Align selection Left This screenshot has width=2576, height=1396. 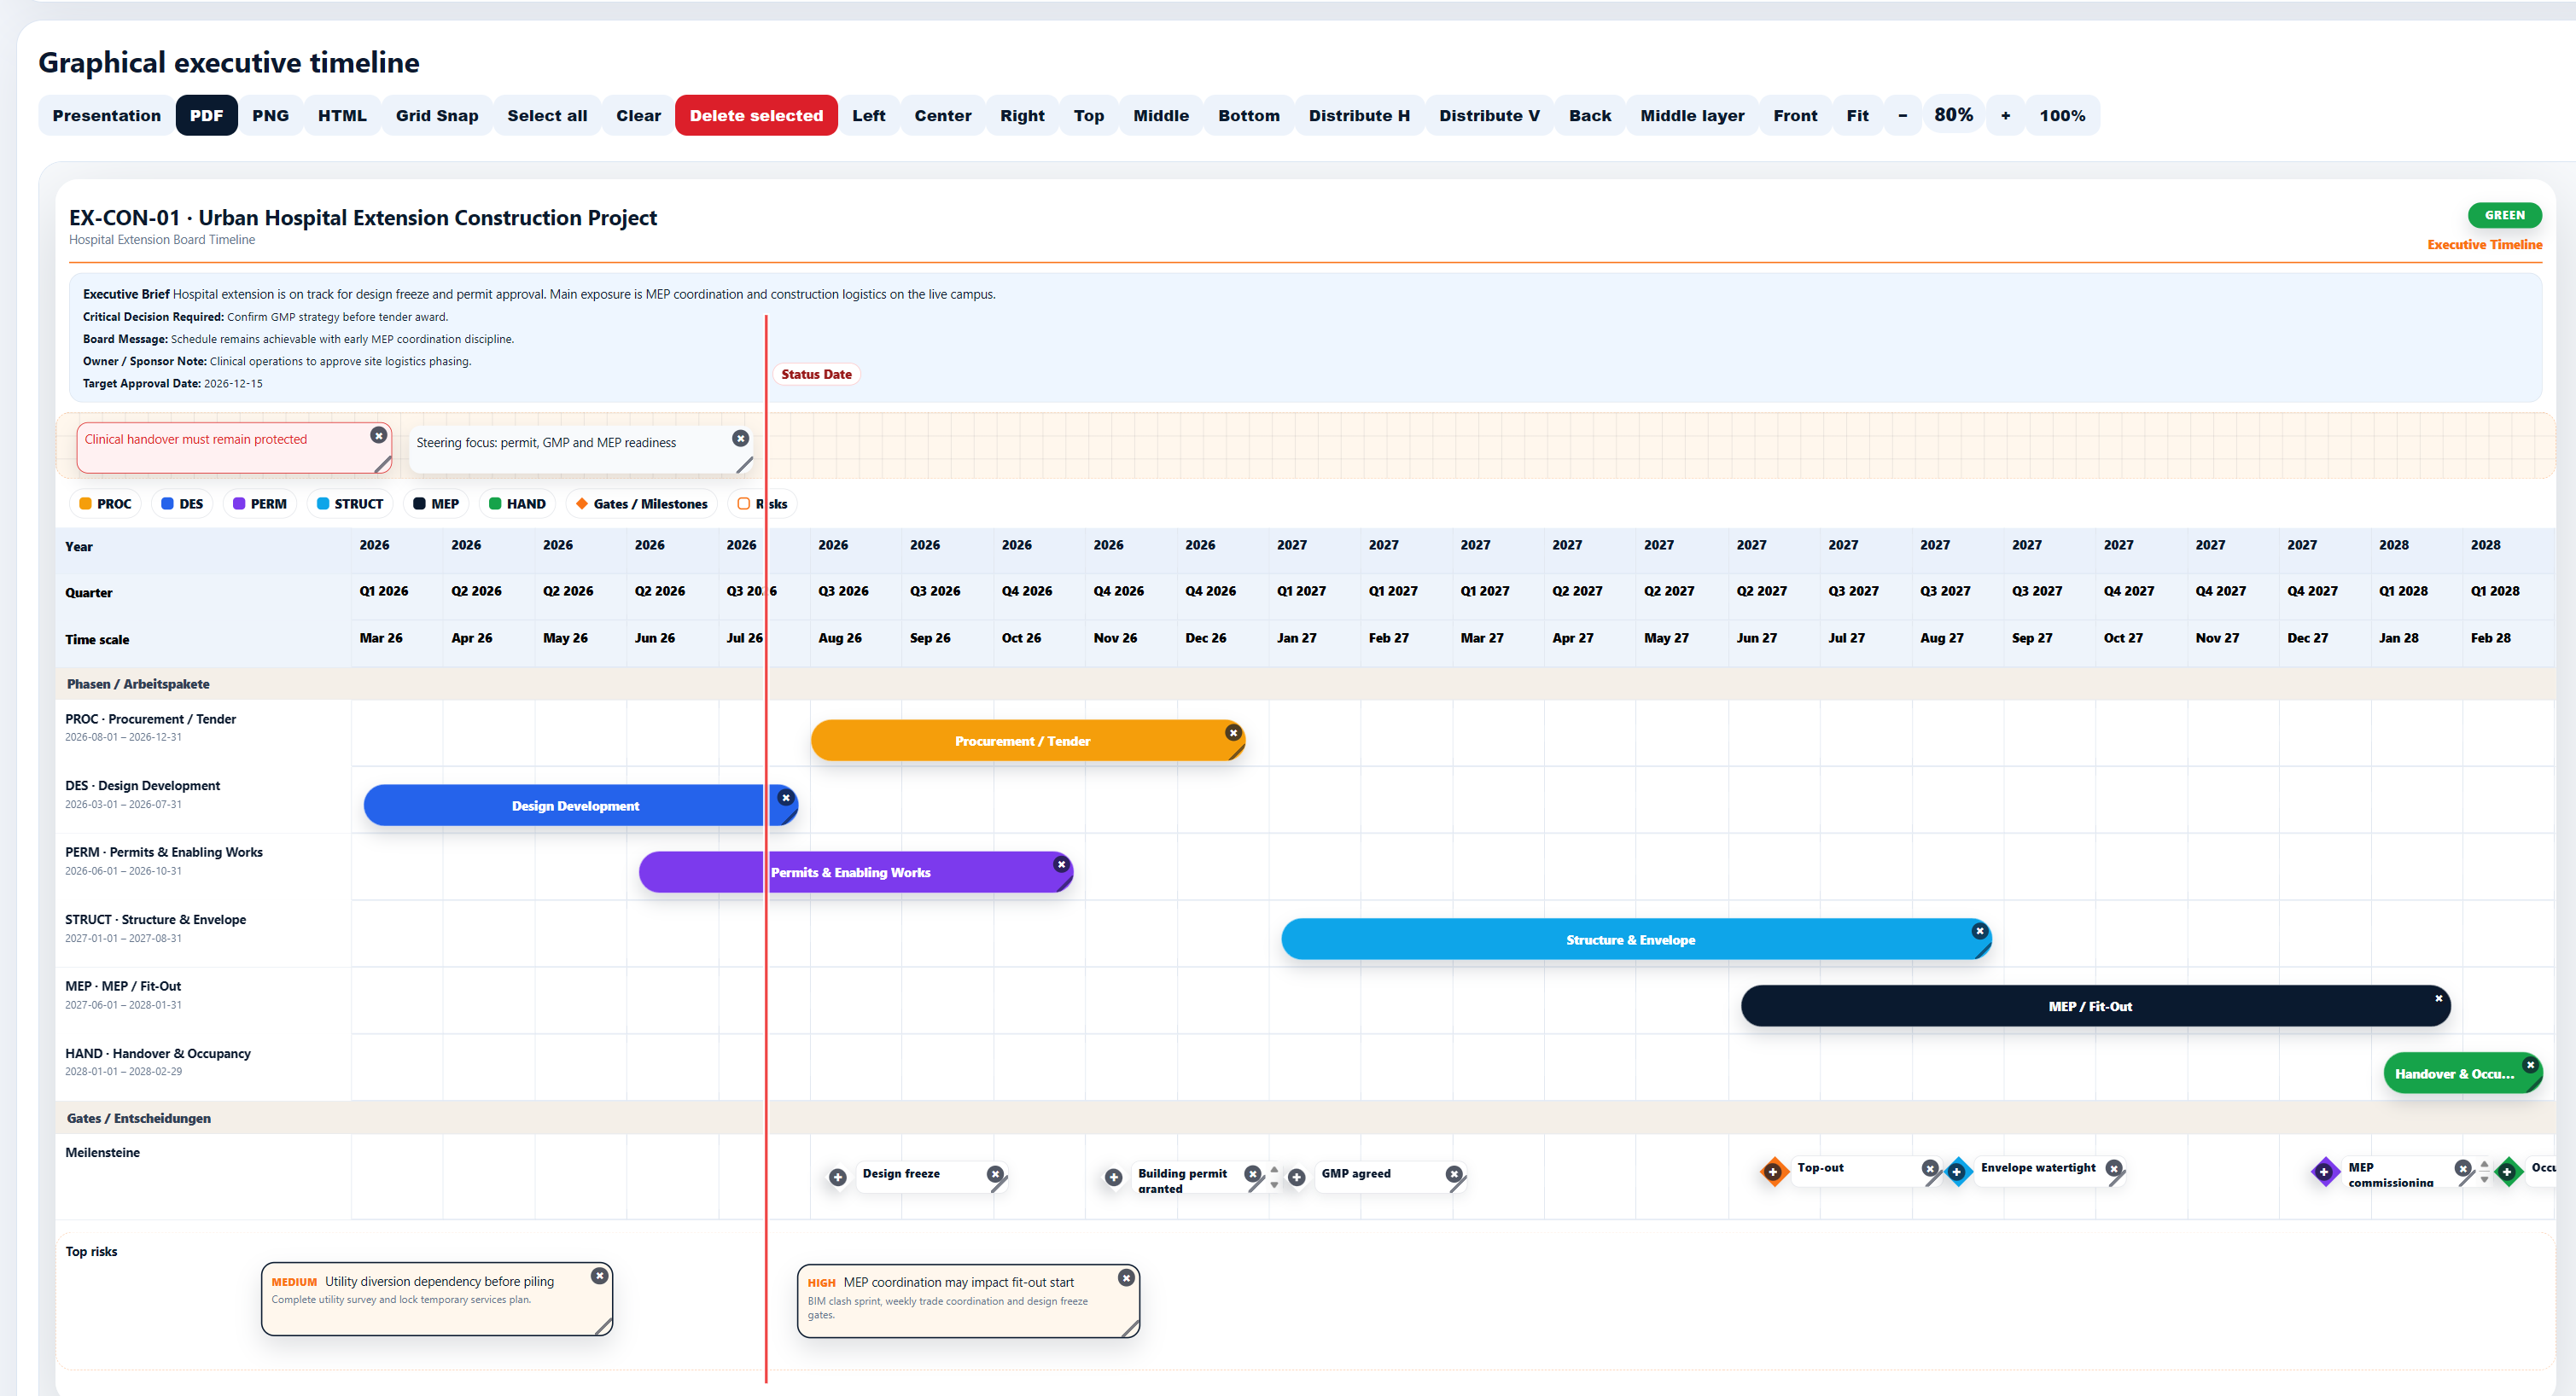point(869,116)
